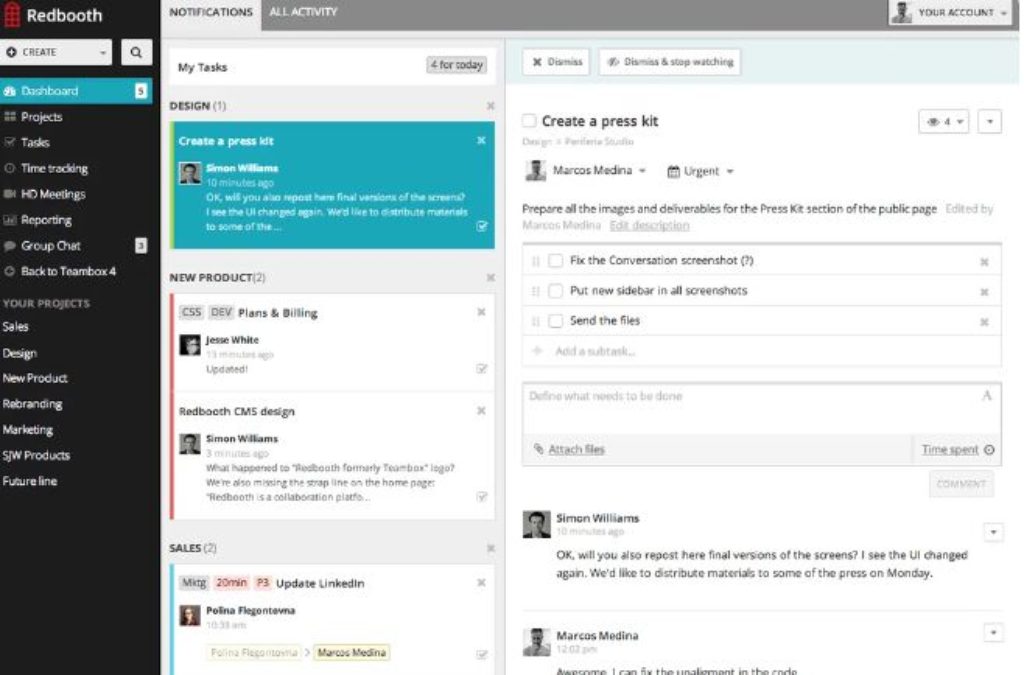1024x675 pixels.
Task: Click check icon on Update LinkedIn card
Action: click(x=482, y=653)
